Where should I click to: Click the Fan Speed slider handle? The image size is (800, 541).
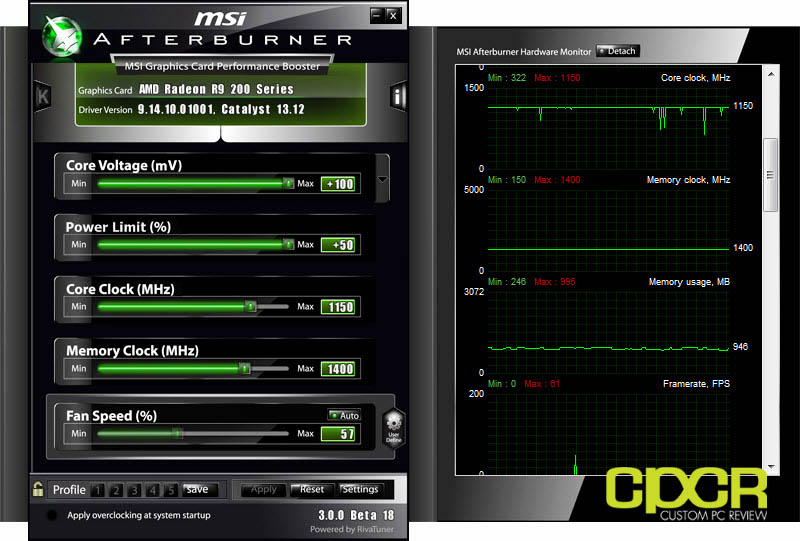click(x=178, y=433)
